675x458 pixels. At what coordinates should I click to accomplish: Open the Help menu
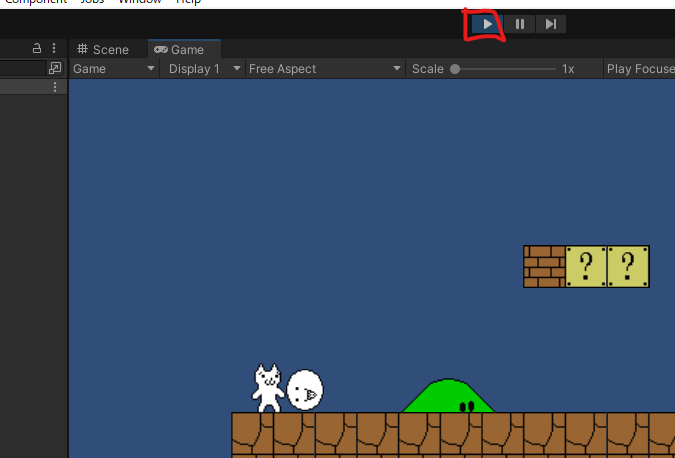tap(189, 2)
